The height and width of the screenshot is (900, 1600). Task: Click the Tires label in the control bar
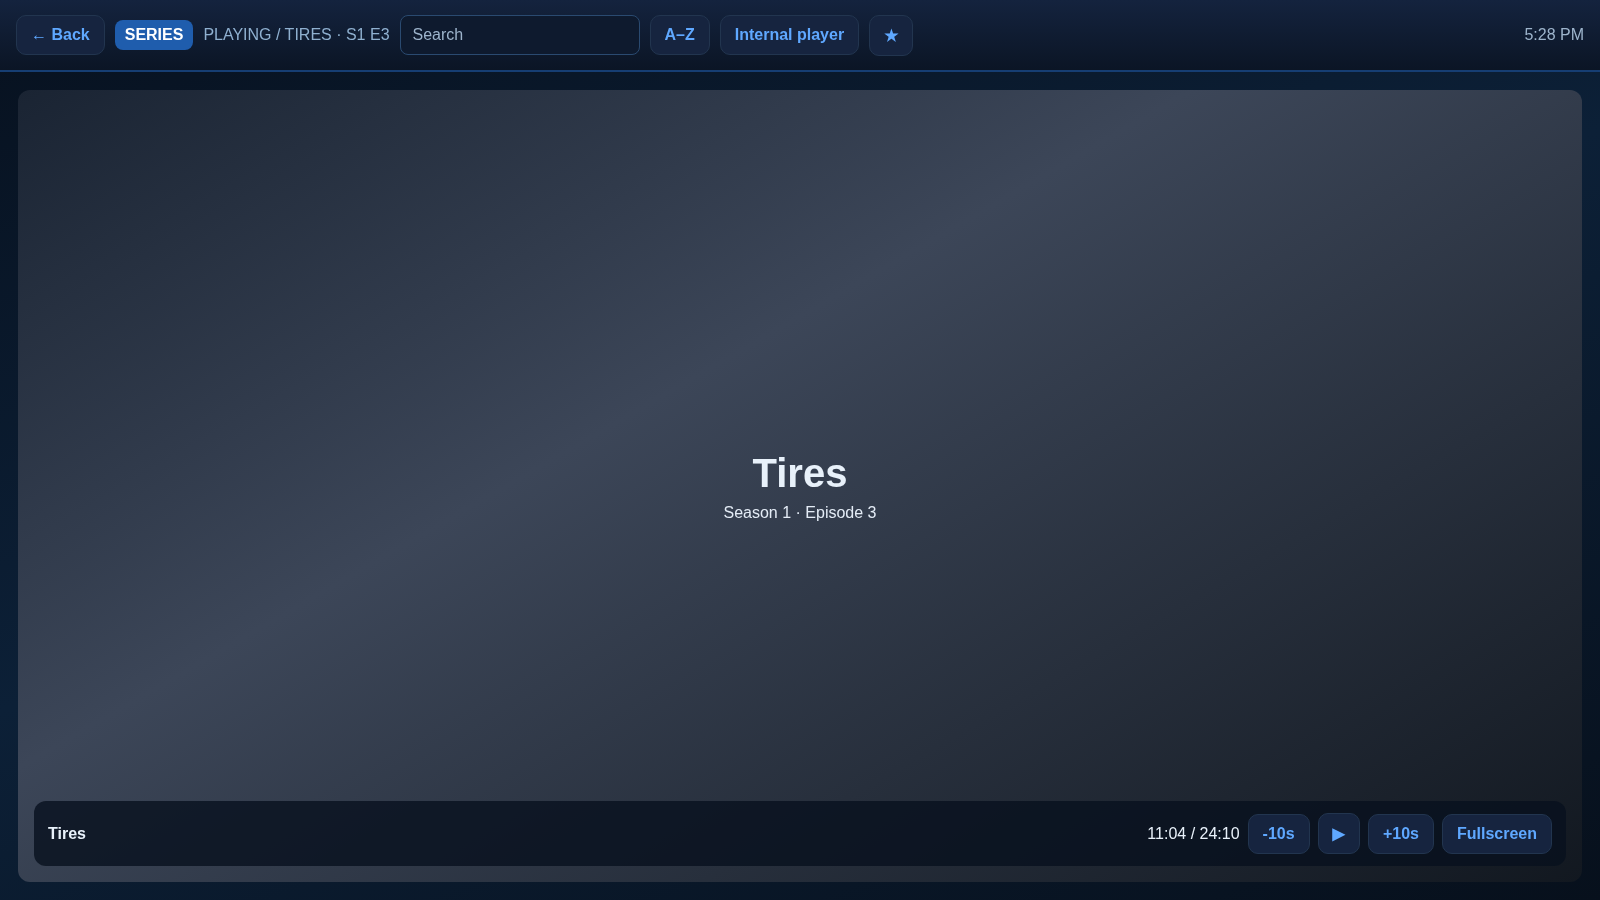click(67, 834)
